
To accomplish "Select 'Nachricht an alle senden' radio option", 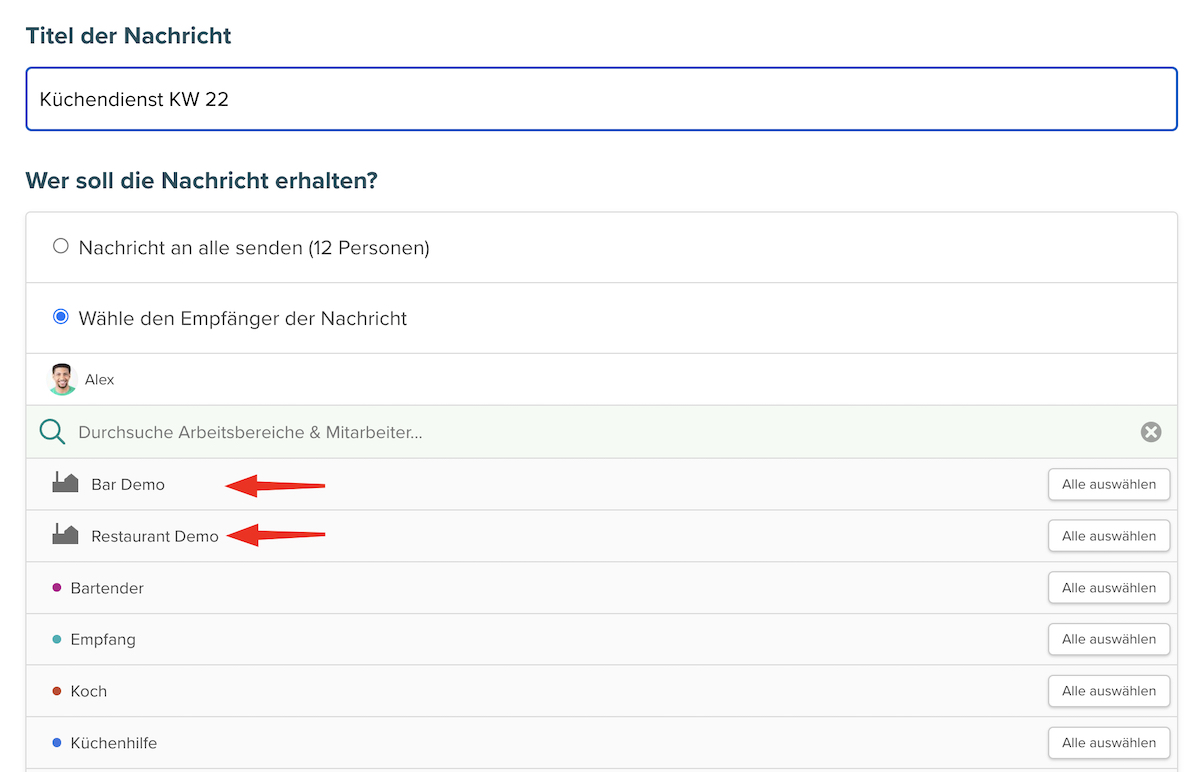I will point(61,246).
